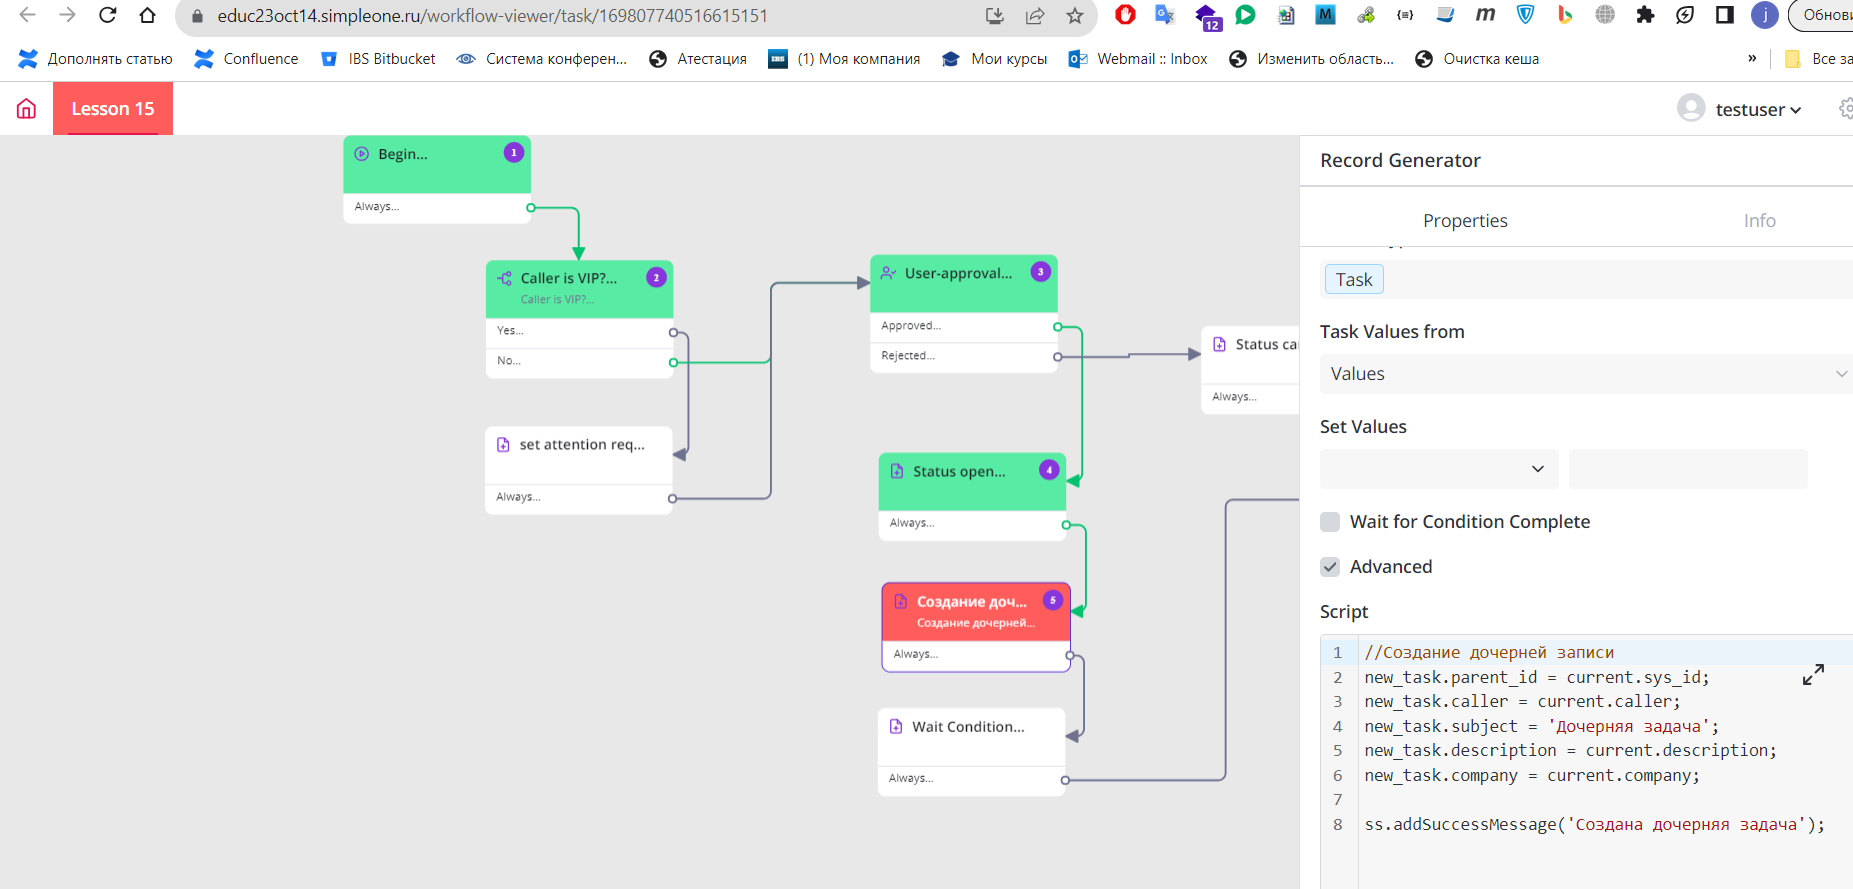
Task: Click the Task tag in the table field
Action: coord(1354,280)
